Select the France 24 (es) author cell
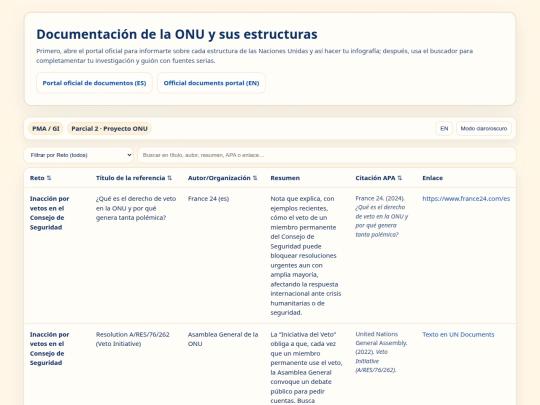Screen dimensions: 540x405 pyautogui.click(x=208, y=199)
